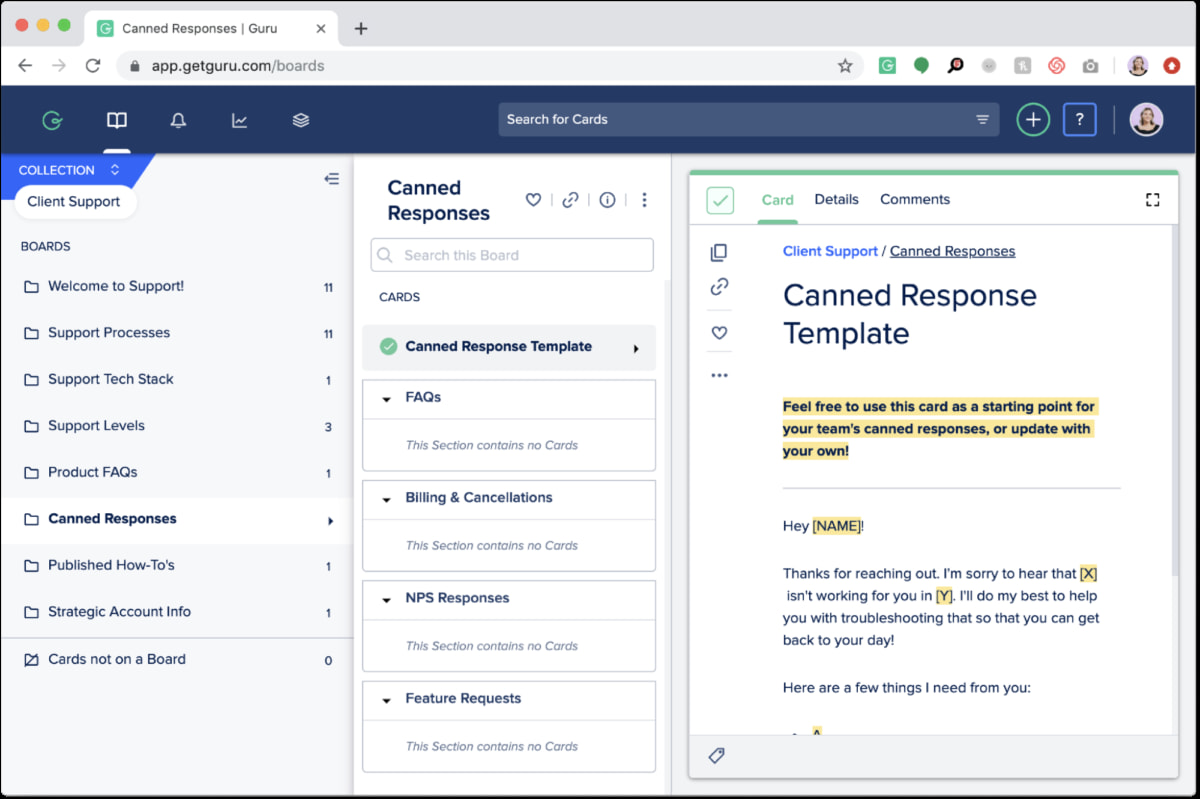1200x799 pixels.
Task: Open the user profile avatar in Guru
Action: click(x=1146, y=120)
